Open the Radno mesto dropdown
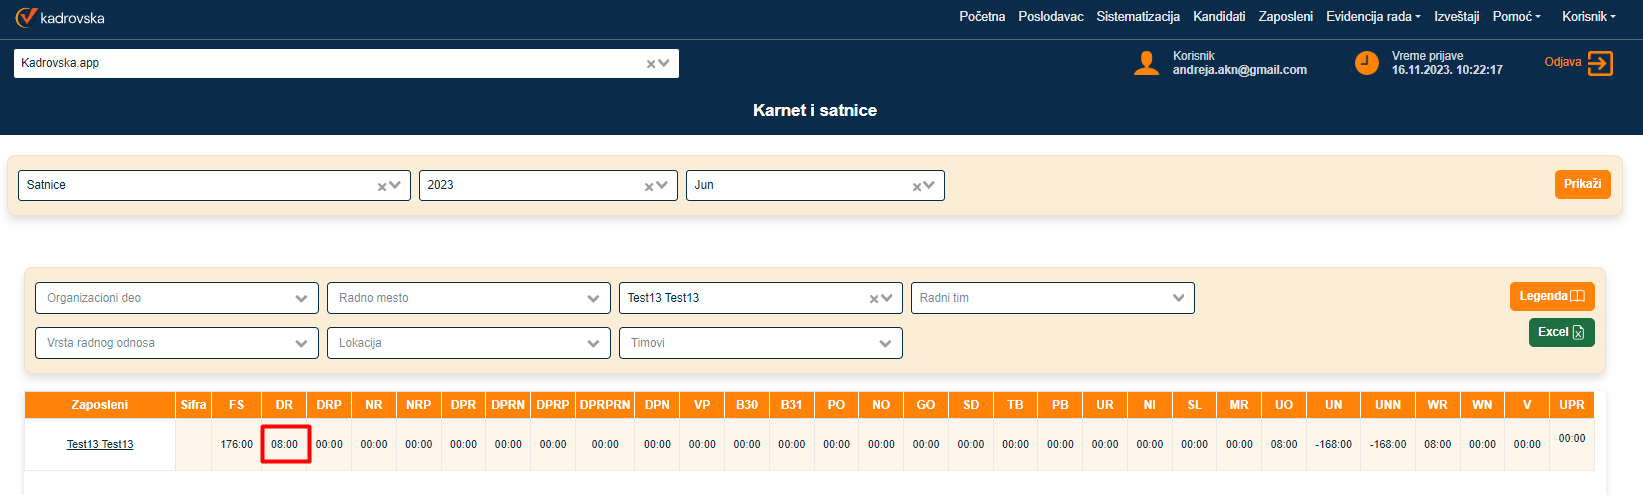Image resolution: width=1643 pixels, height=495 pixels. (x=593, y=298)
